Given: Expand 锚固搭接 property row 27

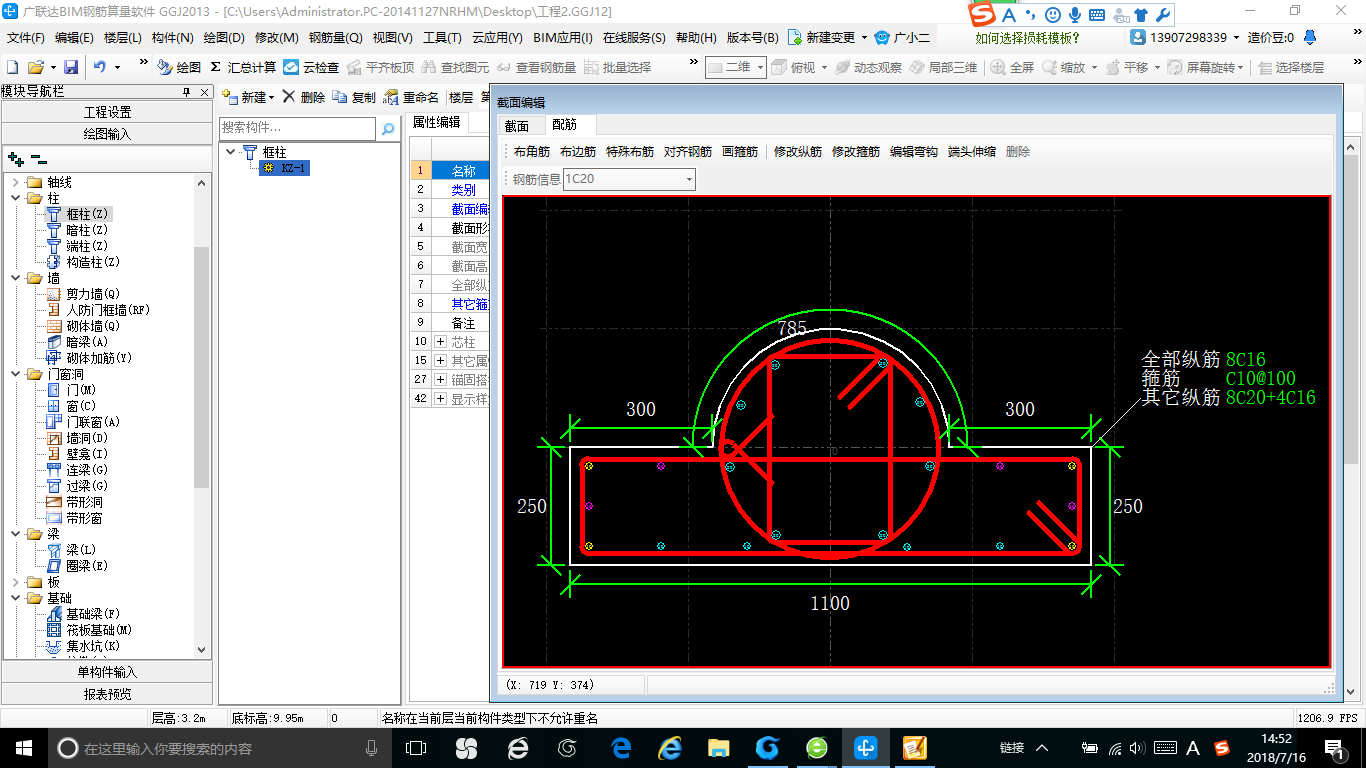Looking at the screenshot, I should pos(440,380).
